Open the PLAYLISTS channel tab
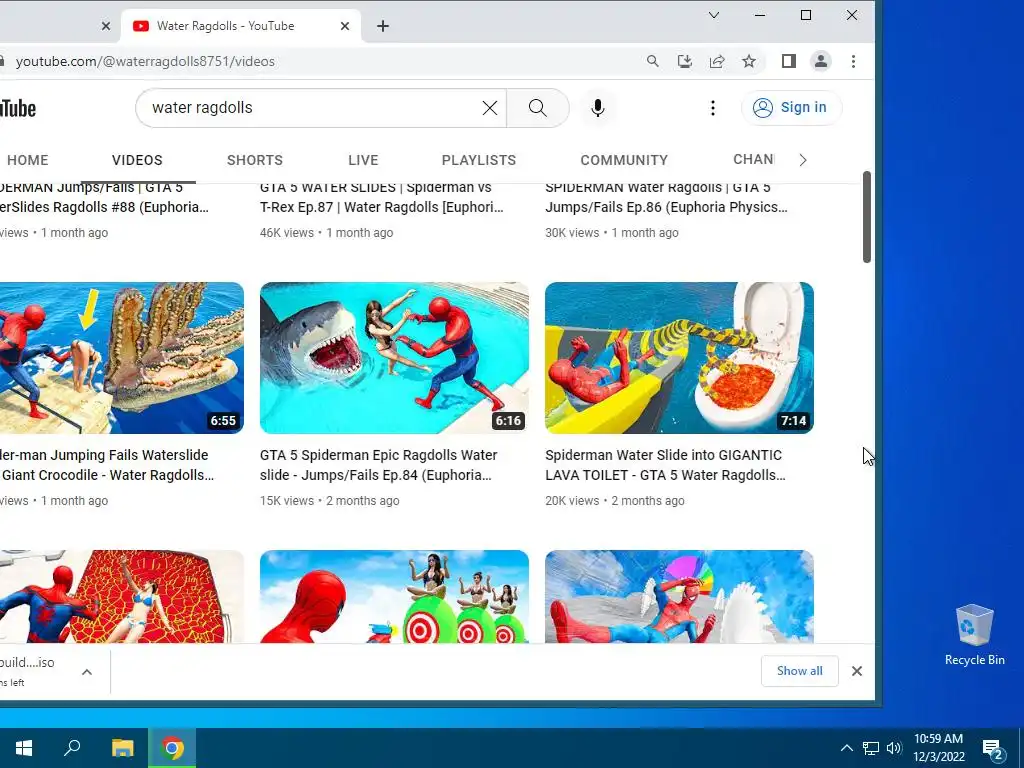The height and width of the screenshot is (768, 1024). (x=479, y=160)
